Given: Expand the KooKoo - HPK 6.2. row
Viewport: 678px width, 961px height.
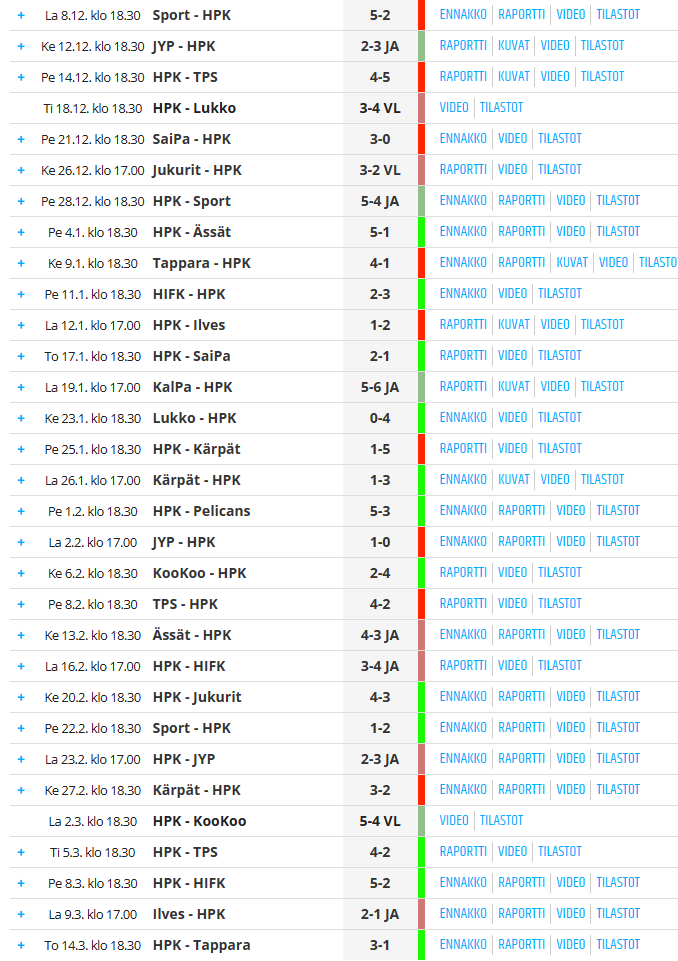Looking at the screenshot, I should (x=21, y=573).
